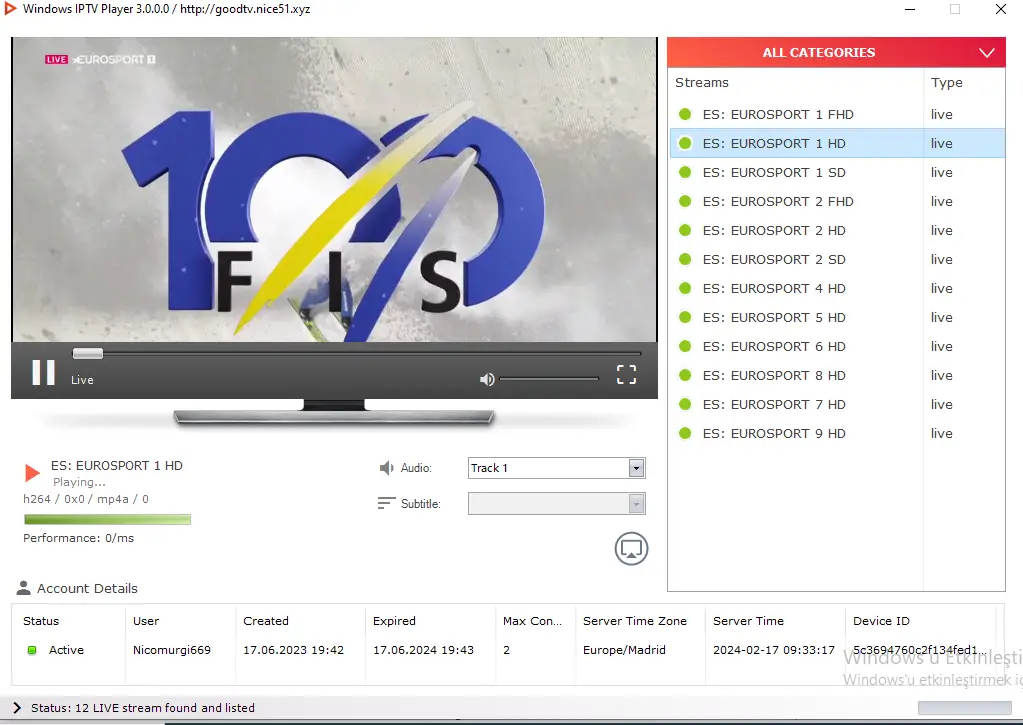The height and width of the screenshot is (725, 1023).
Task: Click green status dot of EUROSPORT 1 SD
Action: click(685, 172)
